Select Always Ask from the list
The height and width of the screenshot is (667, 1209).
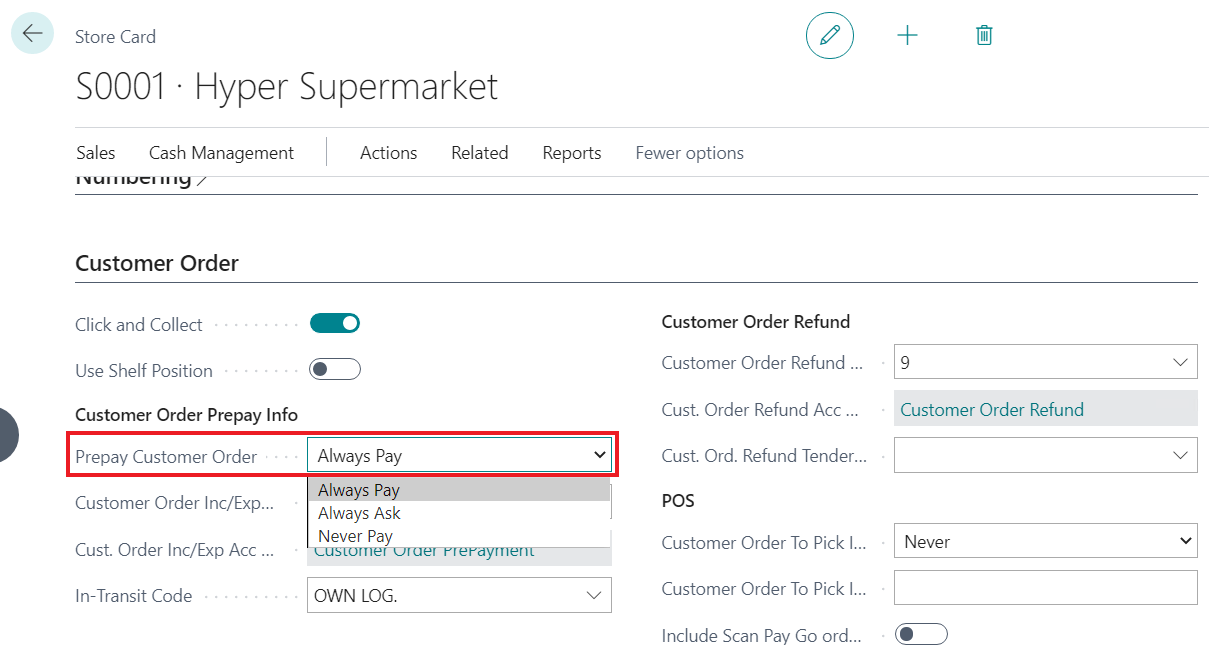coord(359,513)
